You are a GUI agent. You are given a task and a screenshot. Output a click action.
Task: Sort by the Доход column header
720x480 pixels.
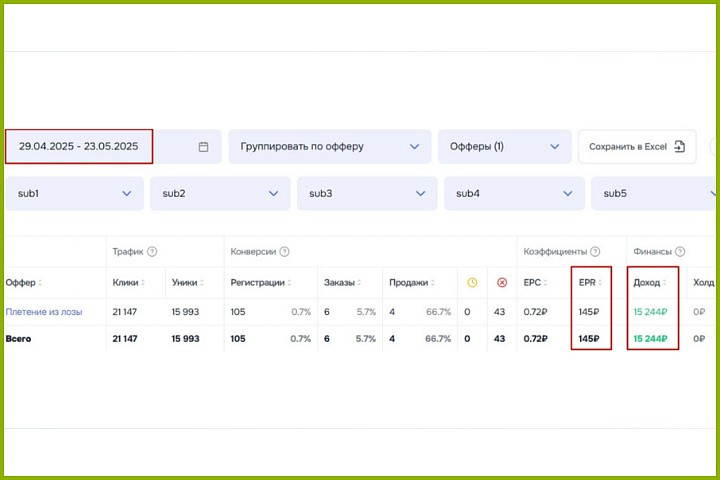650,283
